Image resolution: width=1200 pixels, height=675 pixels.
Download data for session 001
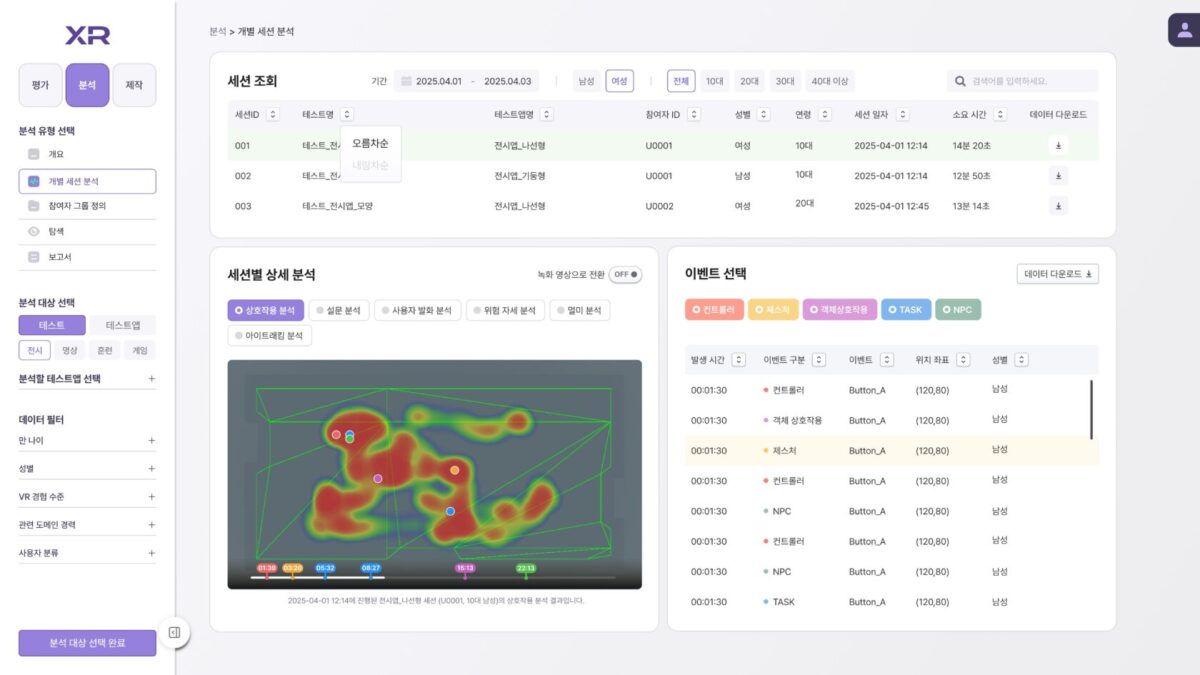(1058, 145)
